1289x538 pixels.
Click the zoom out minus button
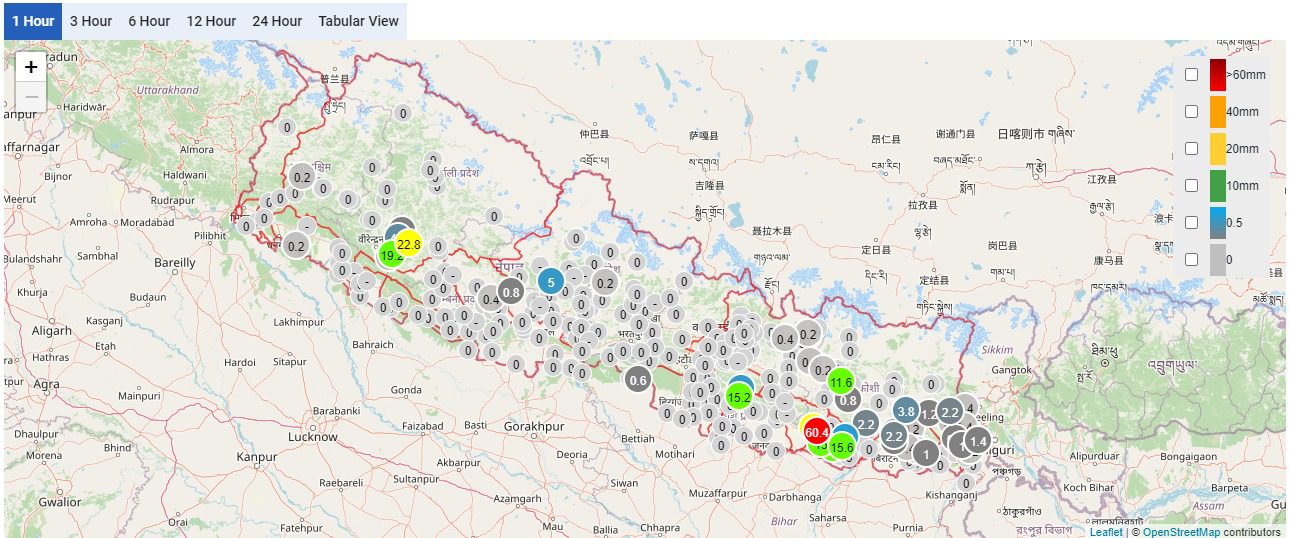pos(31,97)
